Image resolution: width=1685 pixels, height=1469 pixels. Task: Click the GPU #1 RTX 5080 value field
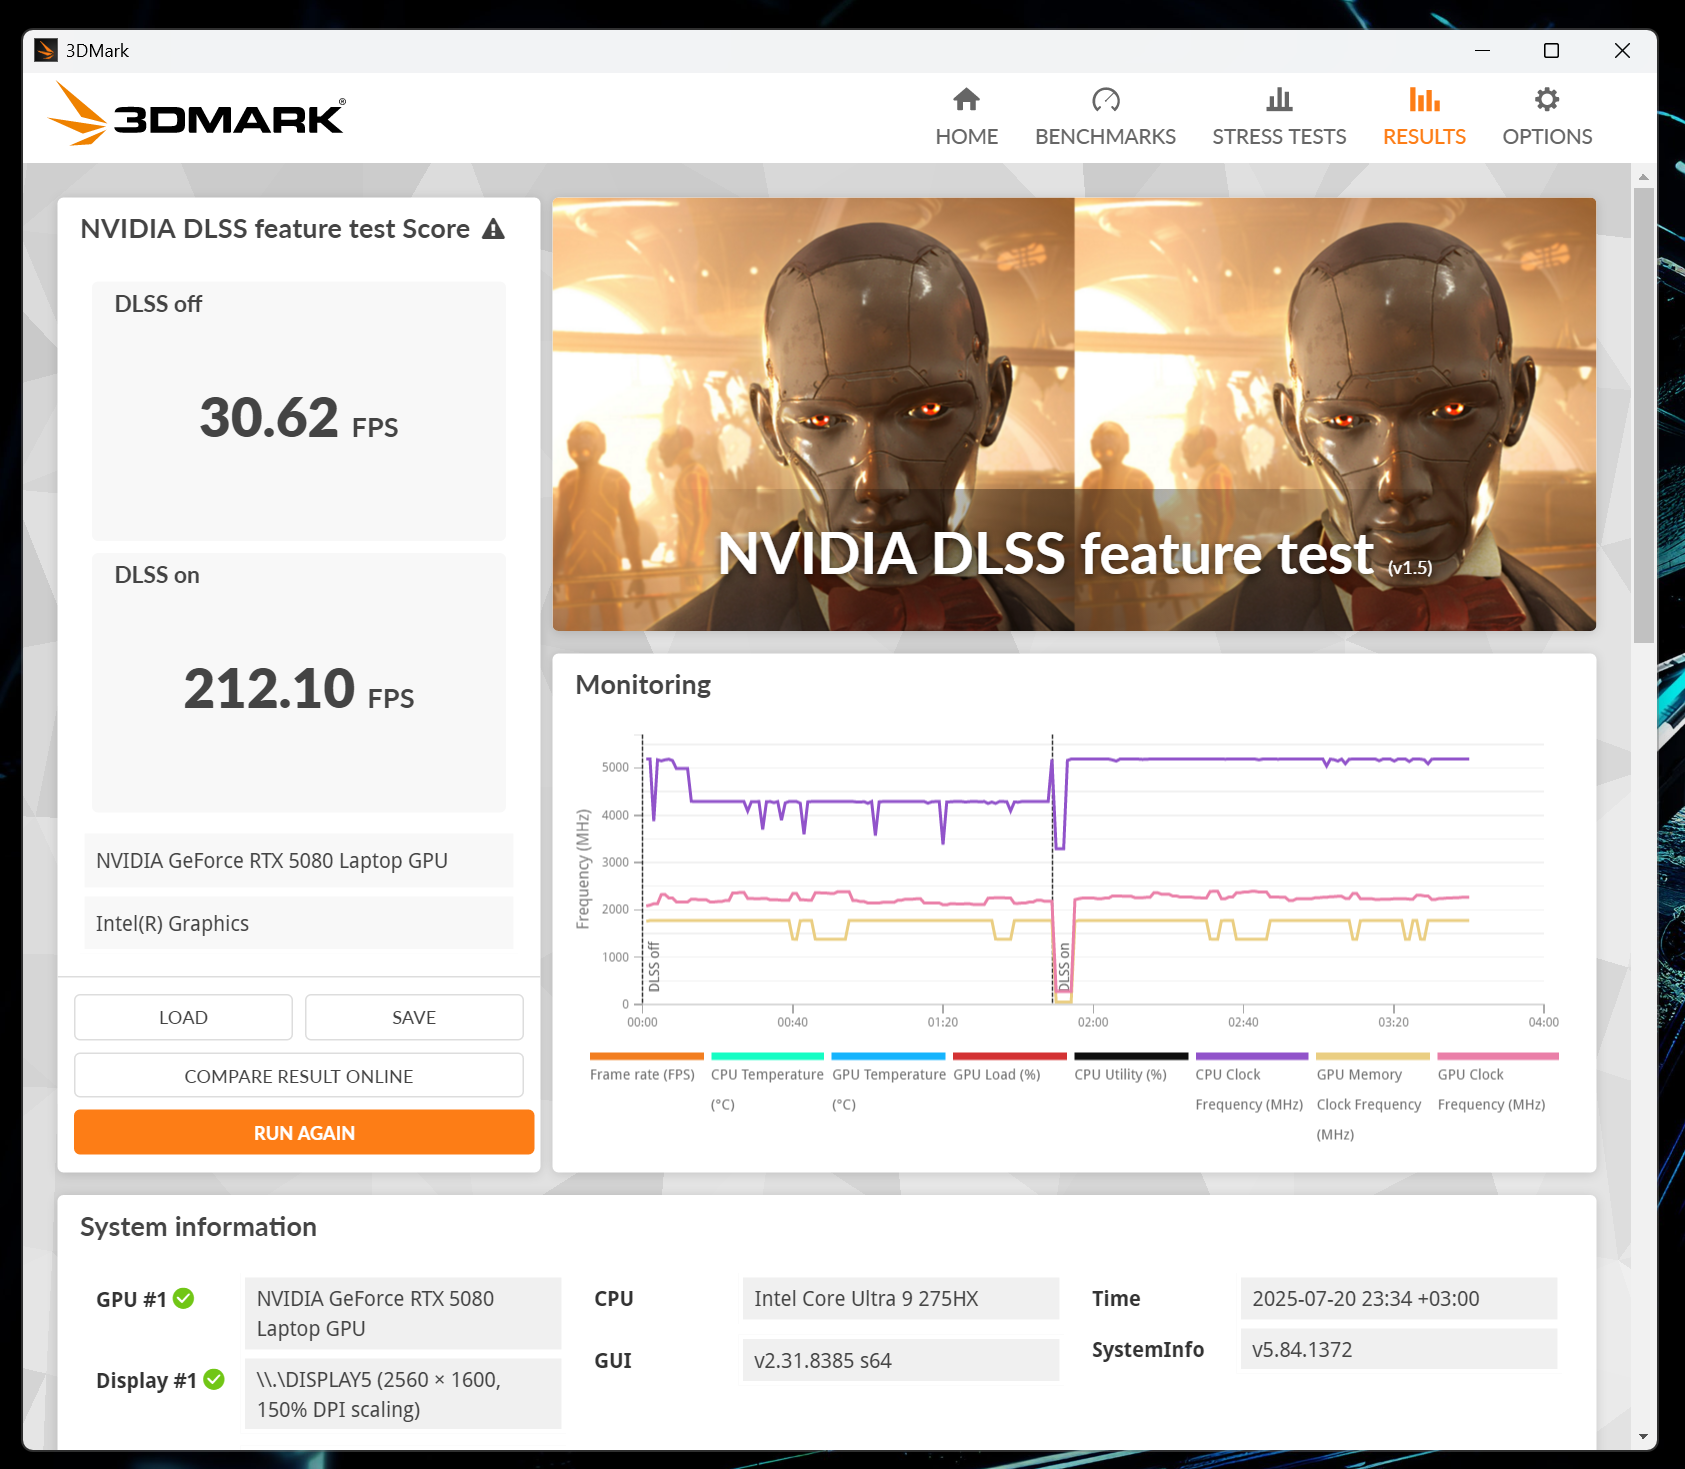click(x=403, y=1313)
